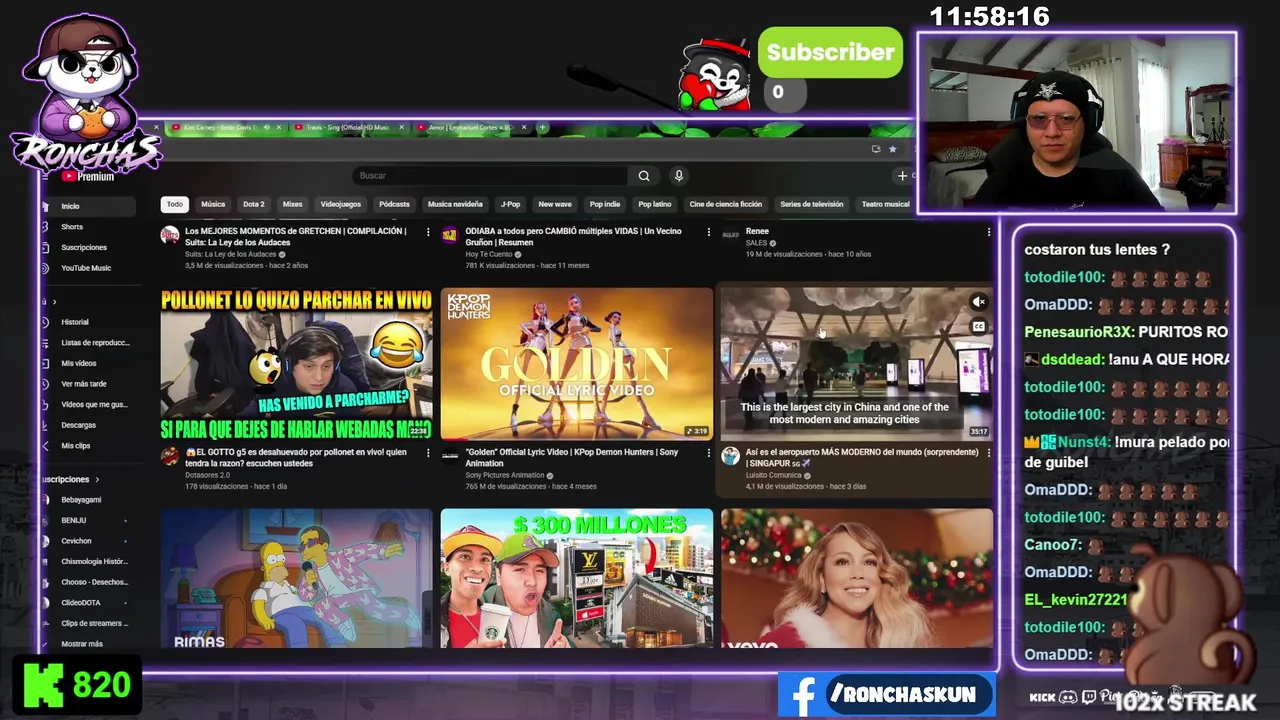This screenshot has height=720, width=1280.
Task: Expand the 'Tú' section chevron
Action: [x=54, y=302]
